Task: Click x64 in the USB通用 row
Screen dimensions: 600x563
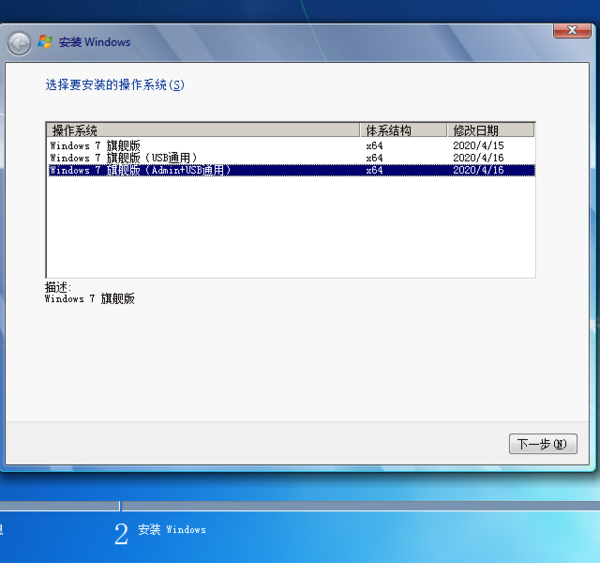Action: tap(375, 157)
